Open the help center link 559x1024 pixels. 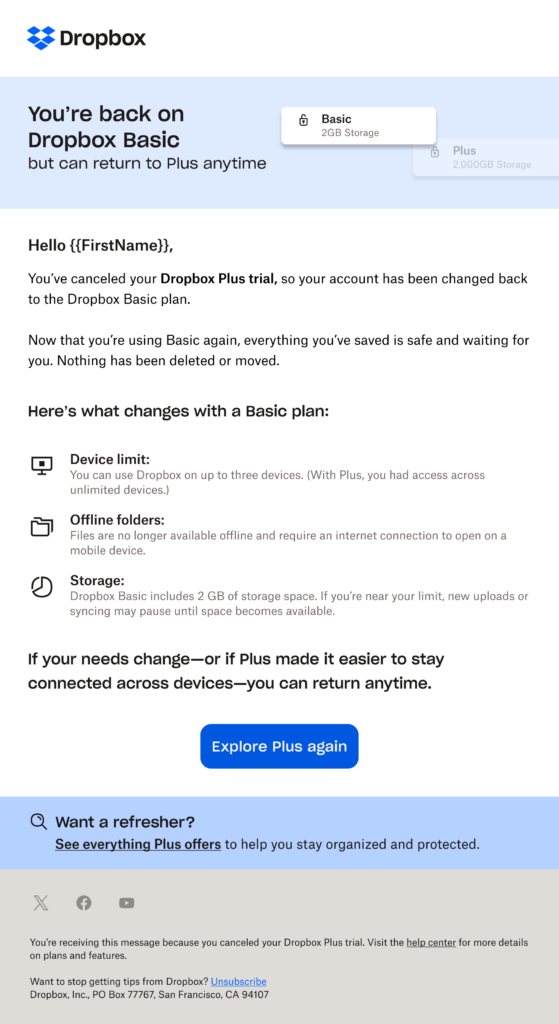(x=431, y=942)
